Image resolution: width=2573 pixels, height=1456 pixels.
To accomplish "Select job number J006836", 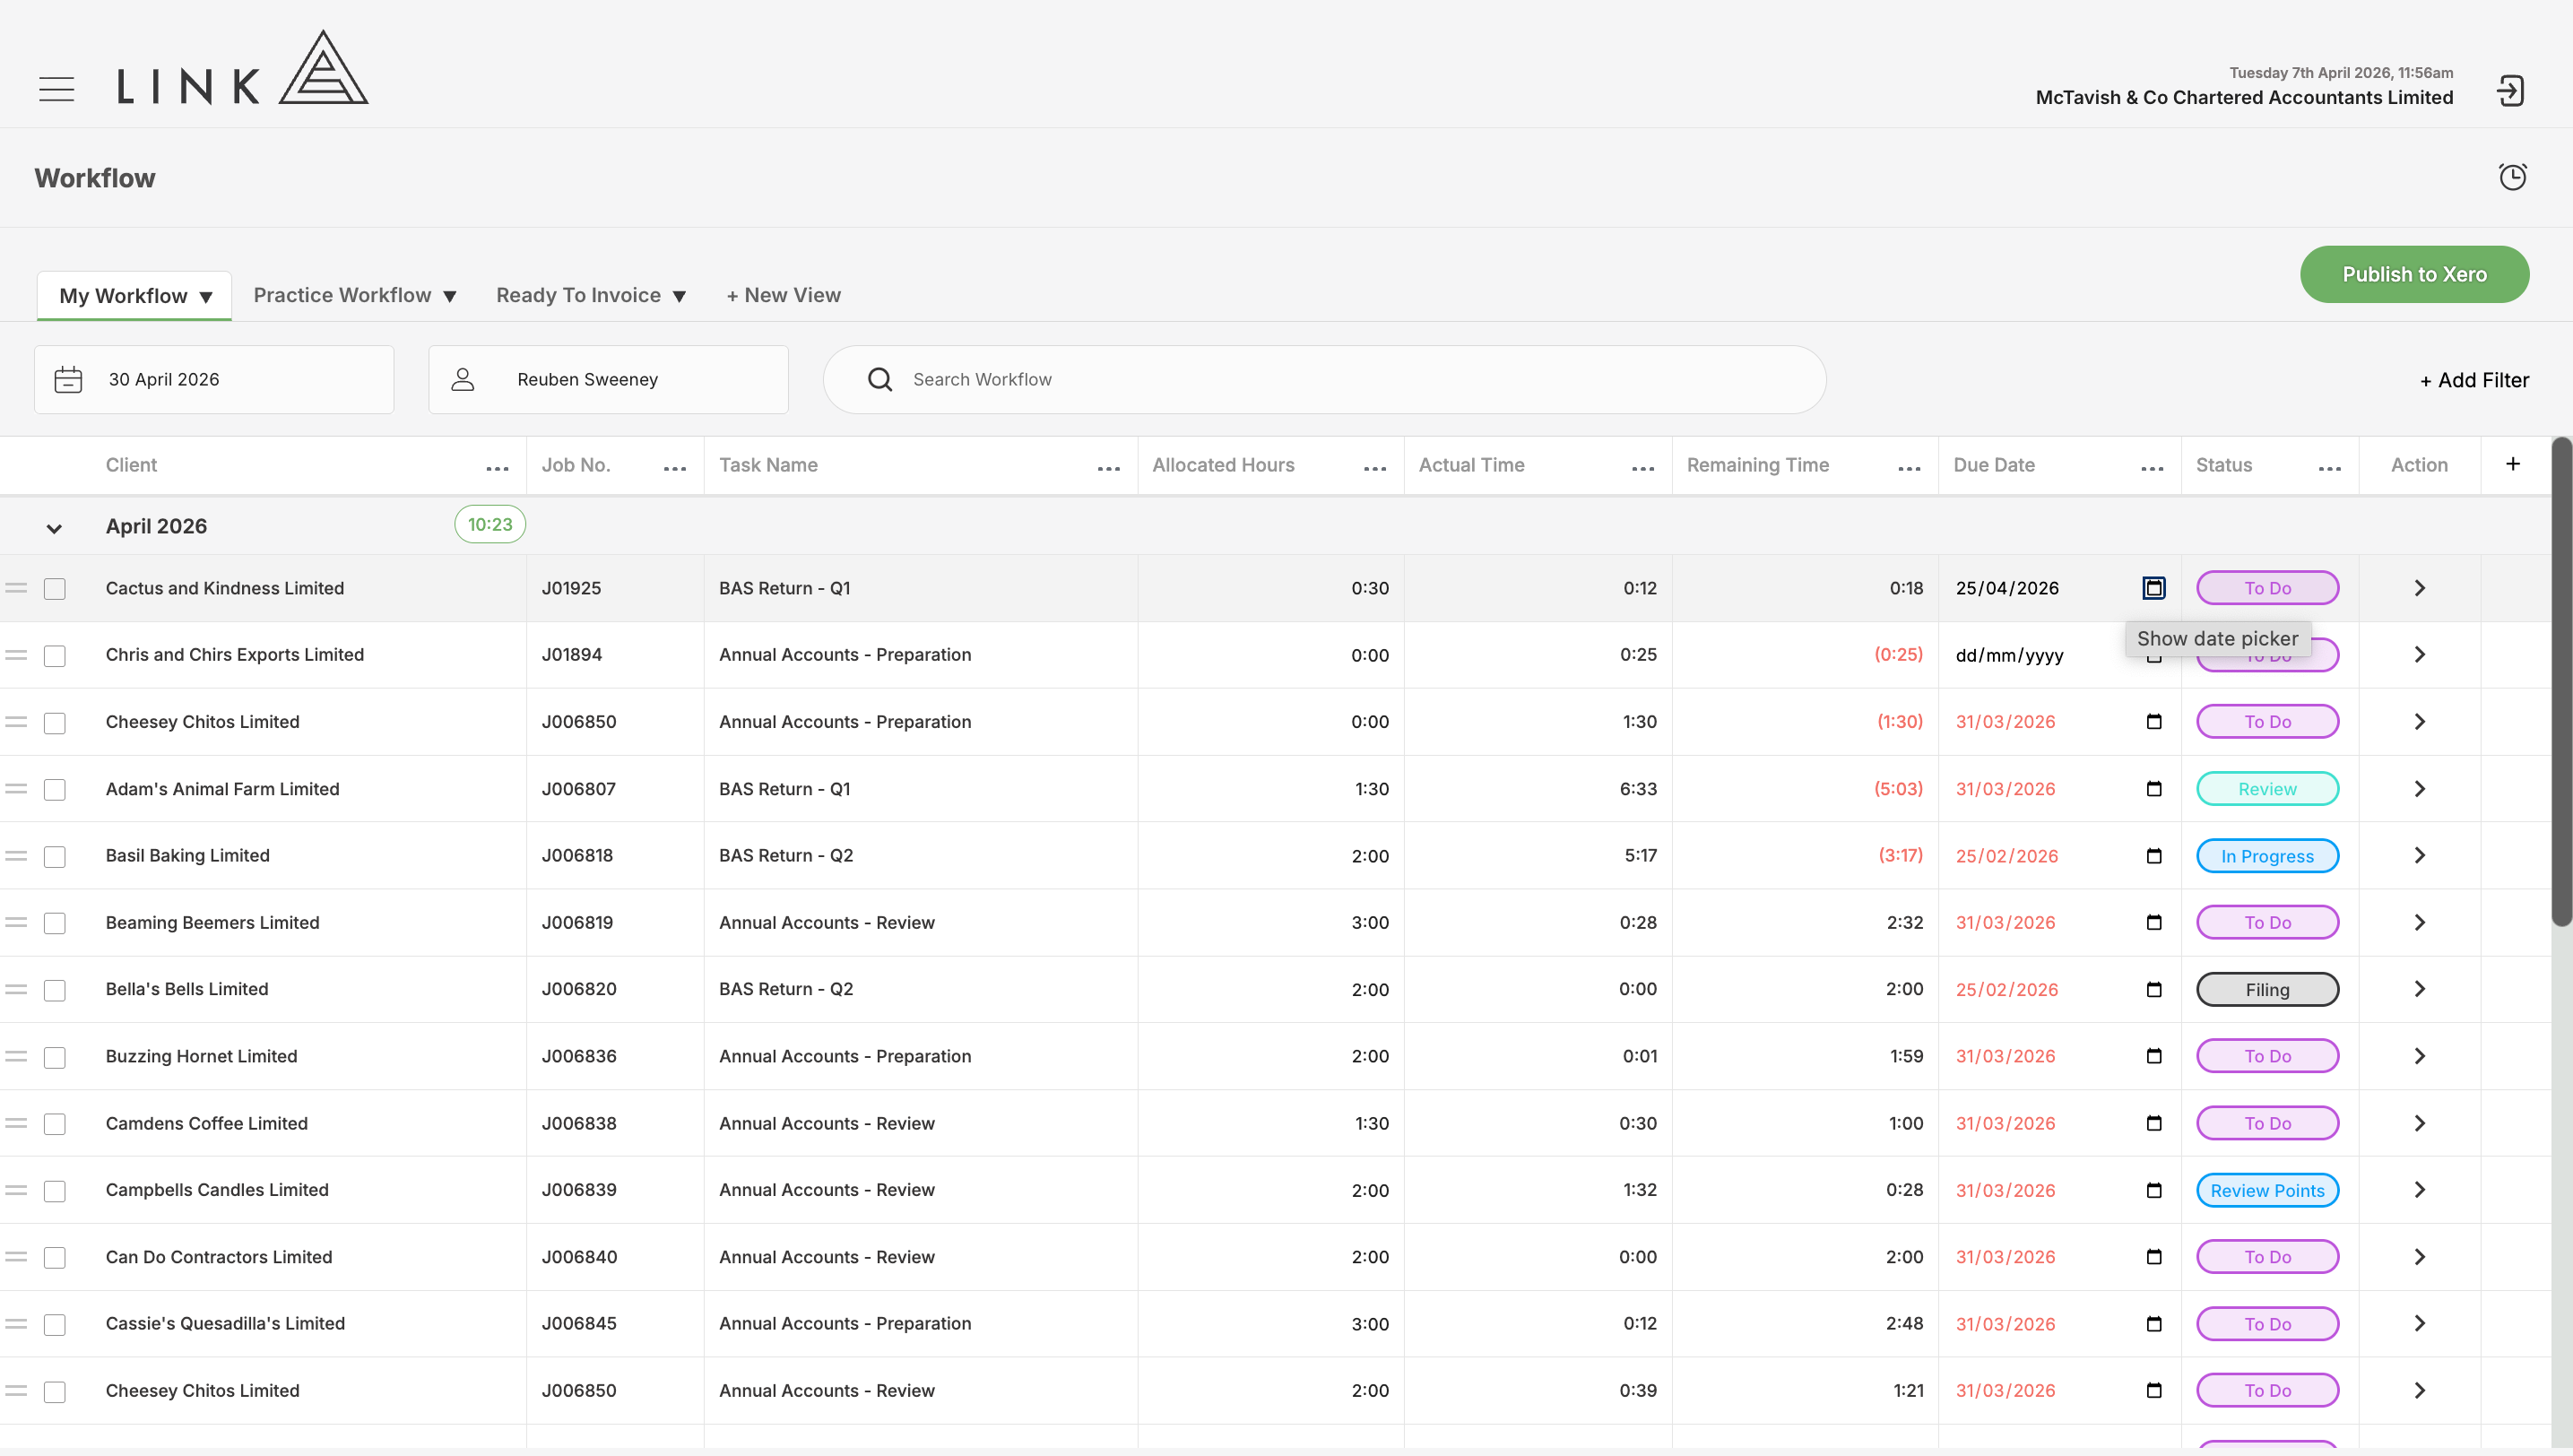I will point(579,1056).
